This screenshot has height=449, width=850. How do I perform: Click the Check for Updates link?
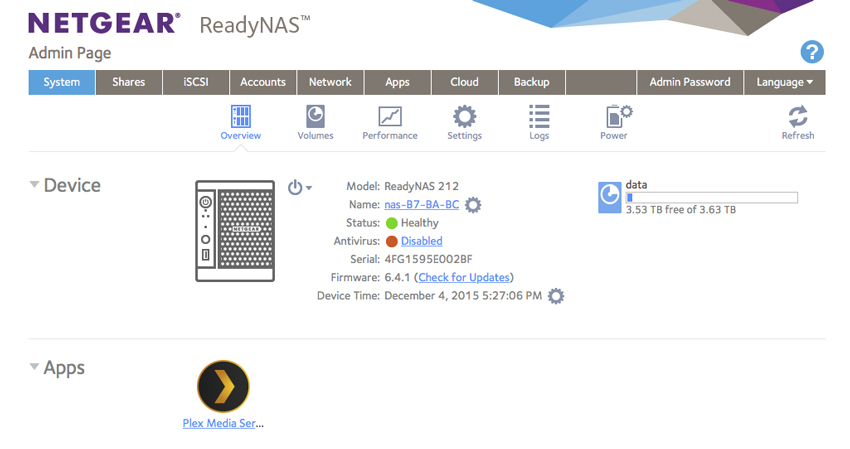click(x=464, y=277)
